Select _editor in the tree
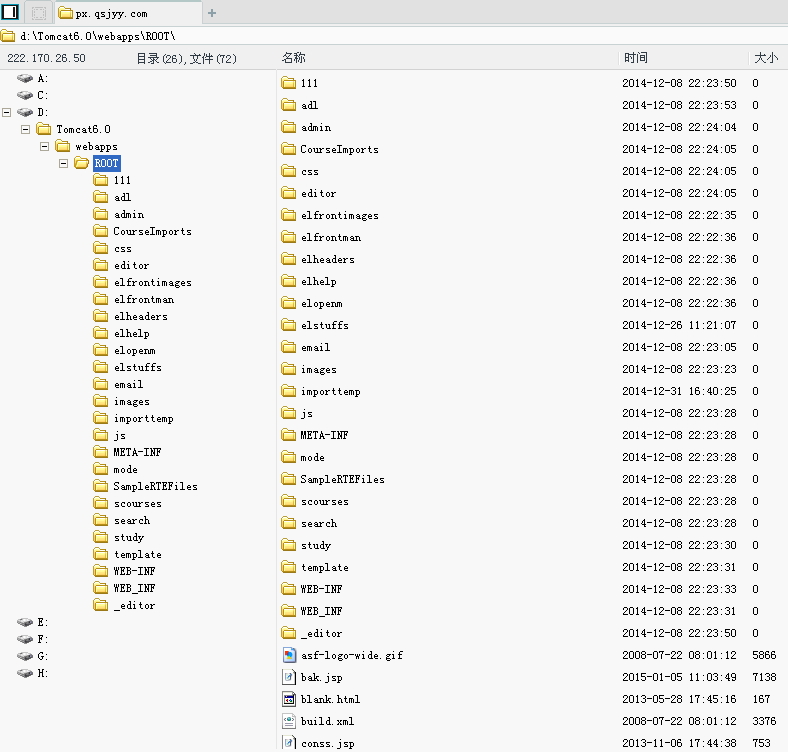788x752 pixels. point(134,605)
